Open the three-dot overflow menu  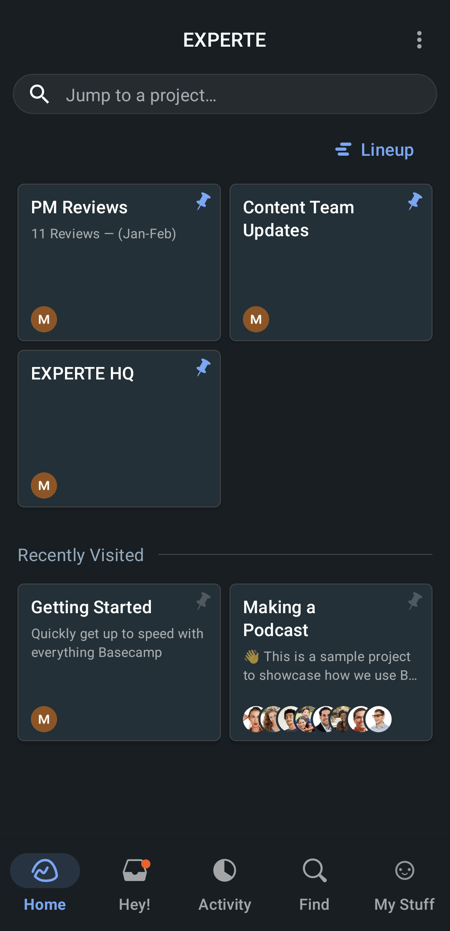pyautogui.click(x=419, y=40)
